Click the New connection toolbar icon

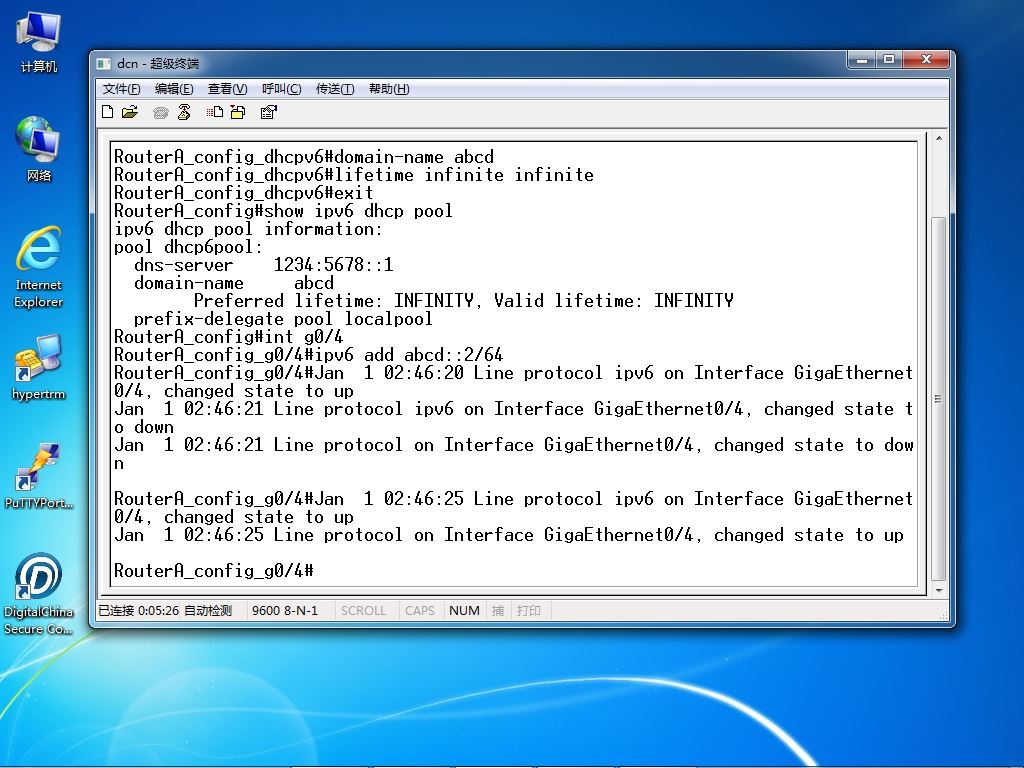coord(108,112)
